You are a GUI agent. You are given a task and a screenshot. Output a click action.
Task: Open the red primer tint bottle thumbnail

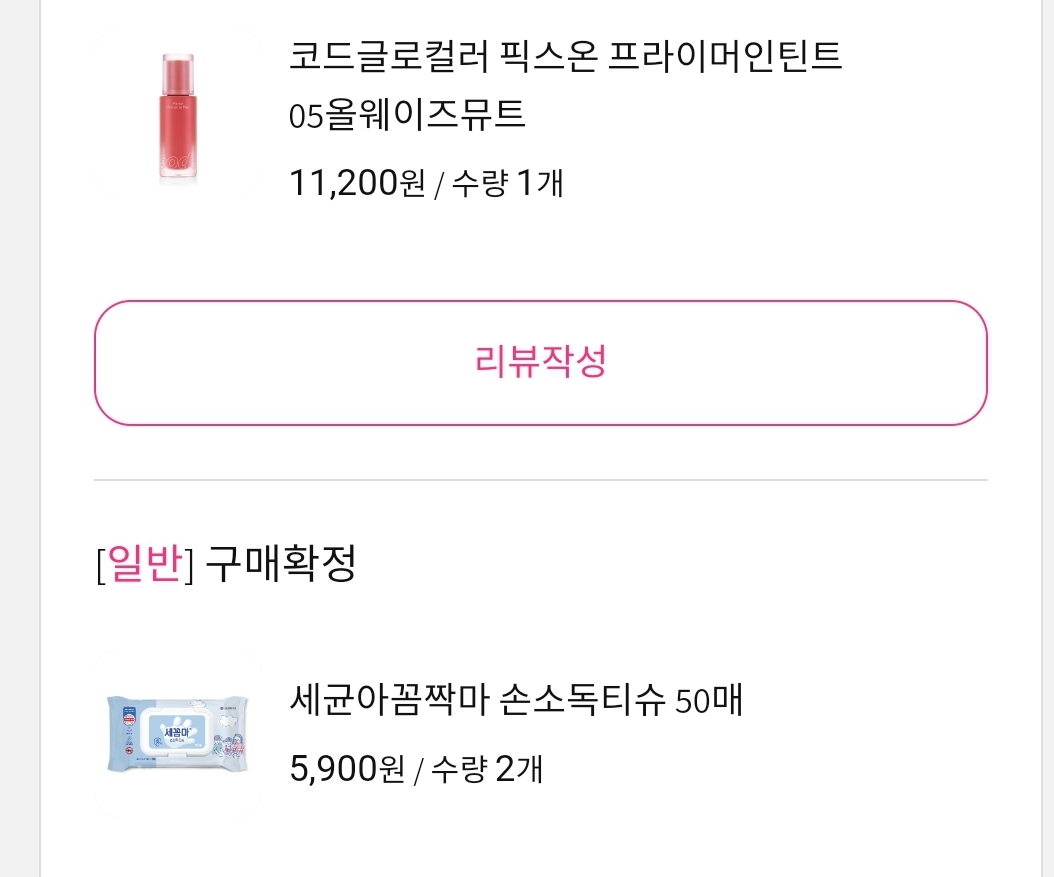click(178, 117)
